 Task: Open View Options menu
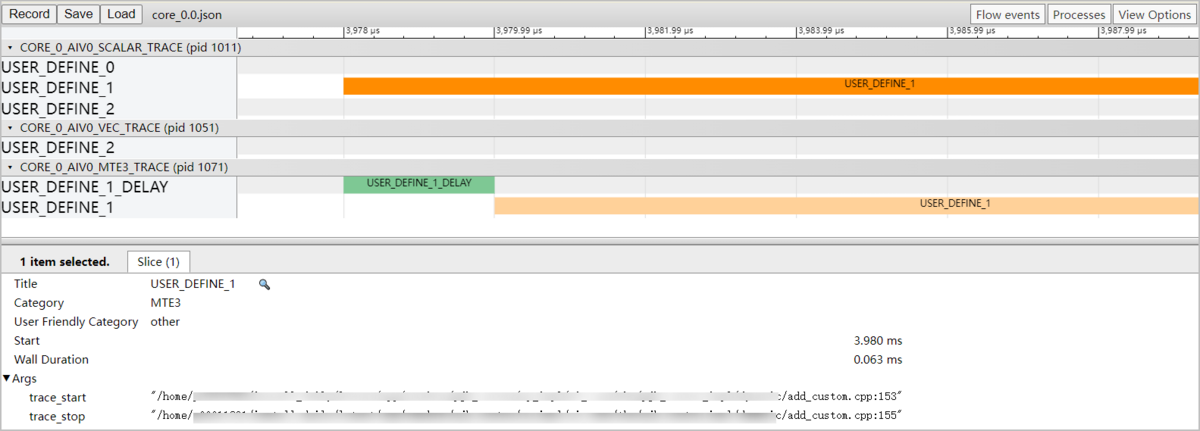click(1154, 14)
